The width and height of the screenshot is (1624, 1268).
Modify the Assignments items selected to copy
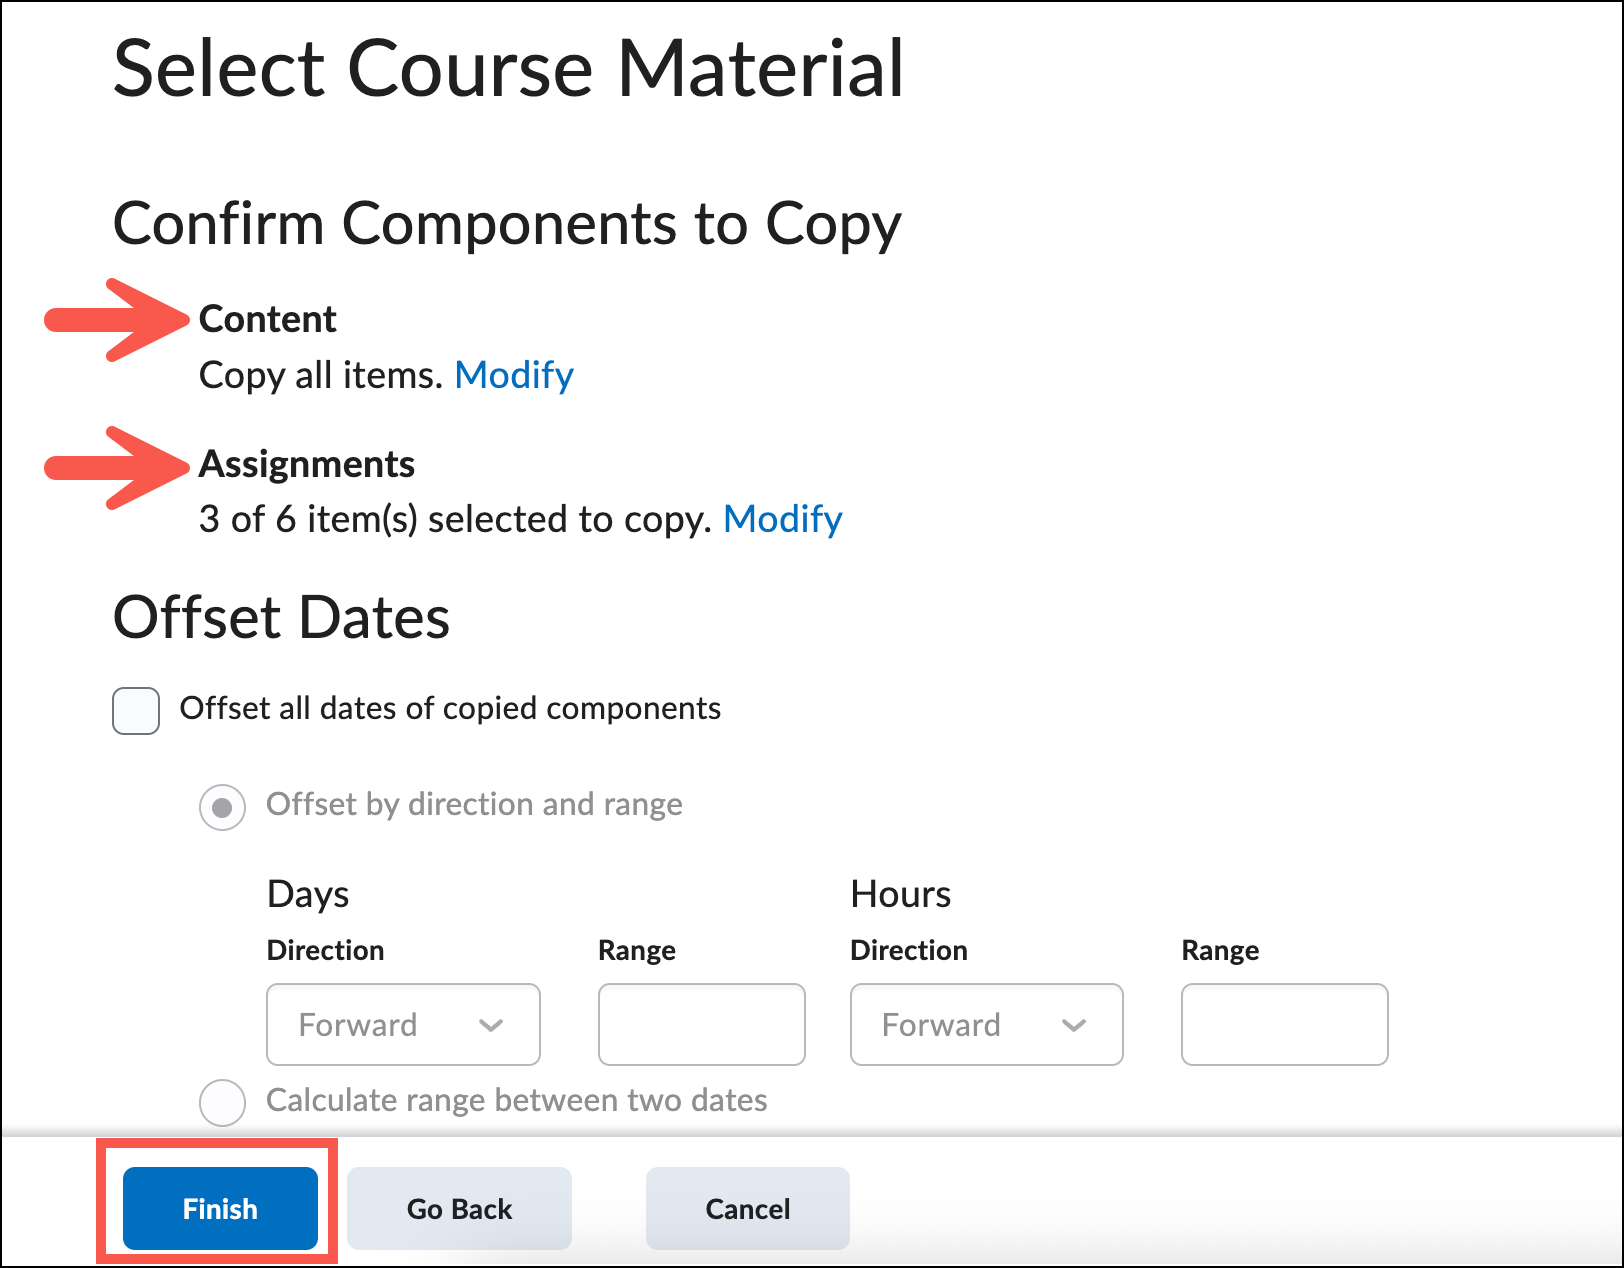point(782,519)
